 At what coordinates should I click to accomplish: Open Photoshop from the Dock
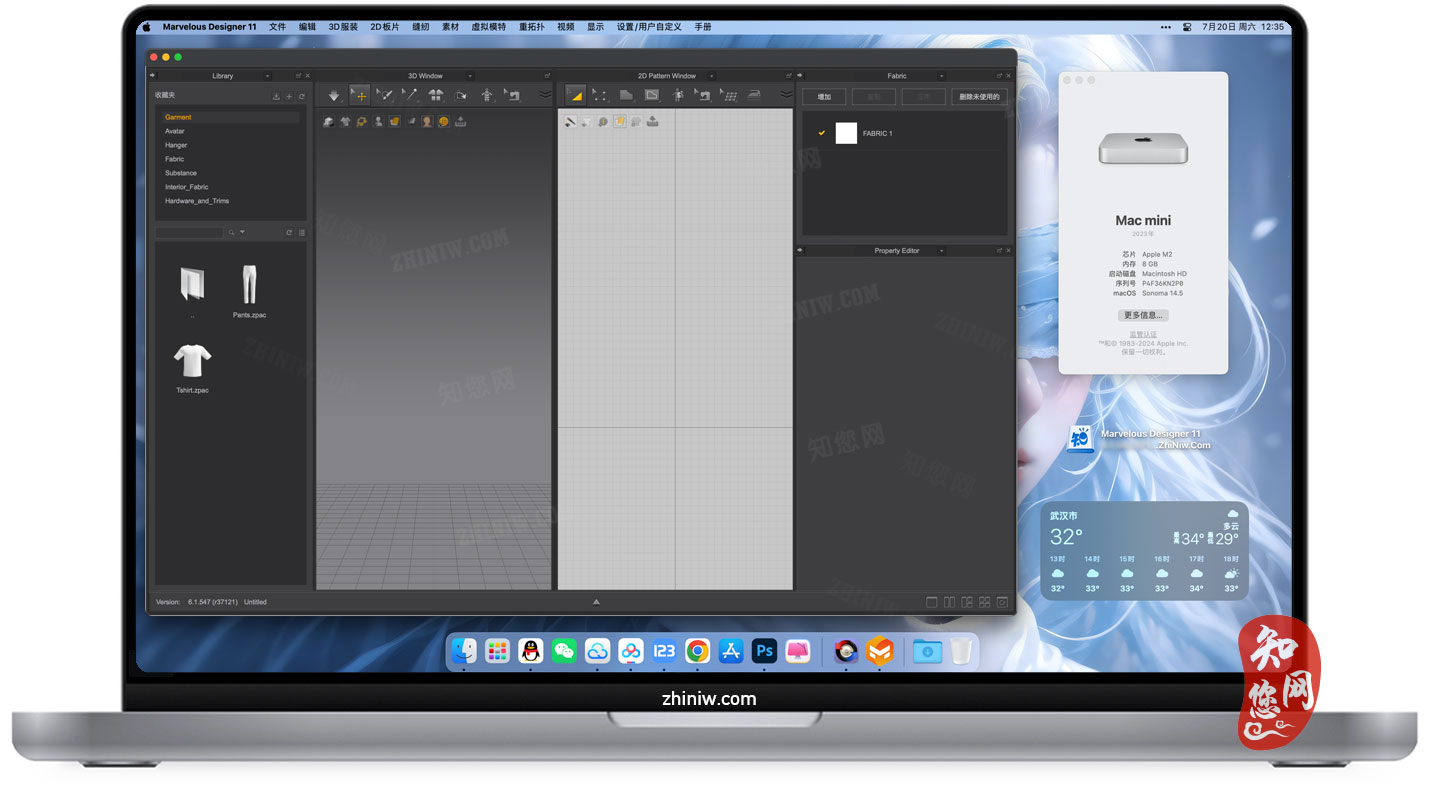click(765, 651)
